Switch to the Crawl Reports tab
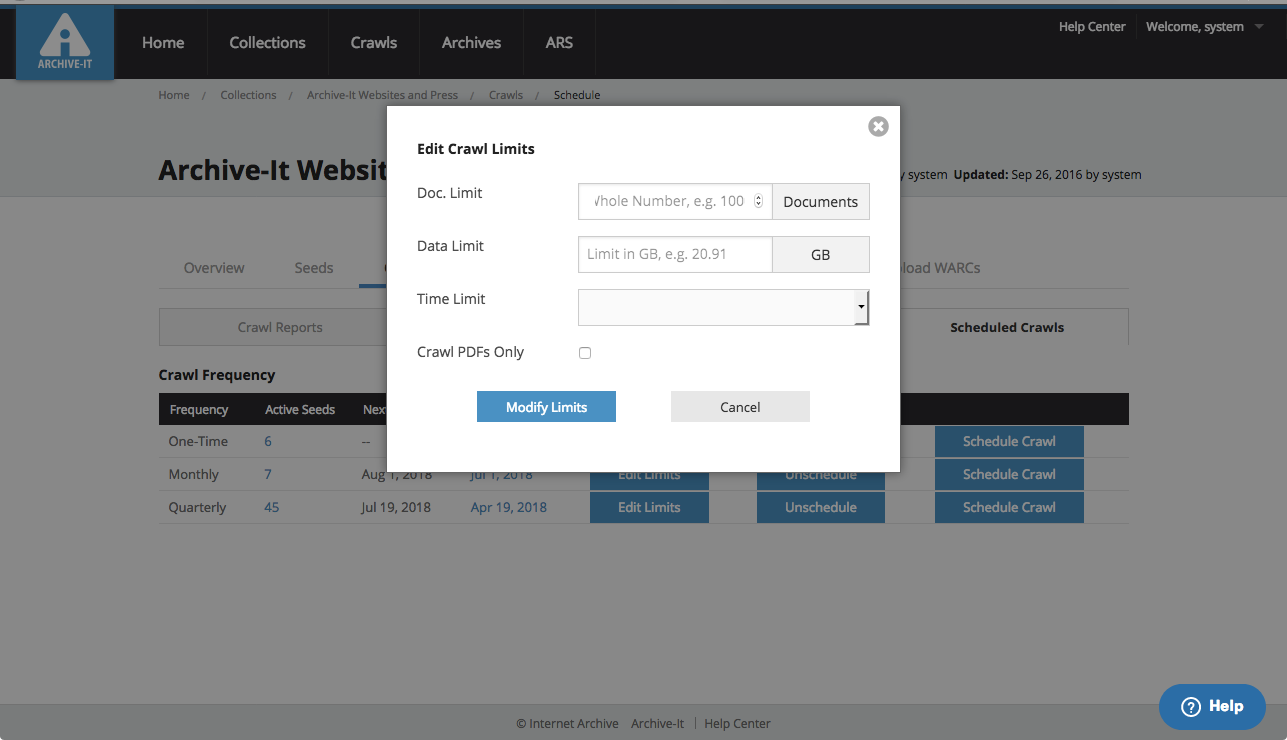The image size is (1287, 740). coord(279,327)
